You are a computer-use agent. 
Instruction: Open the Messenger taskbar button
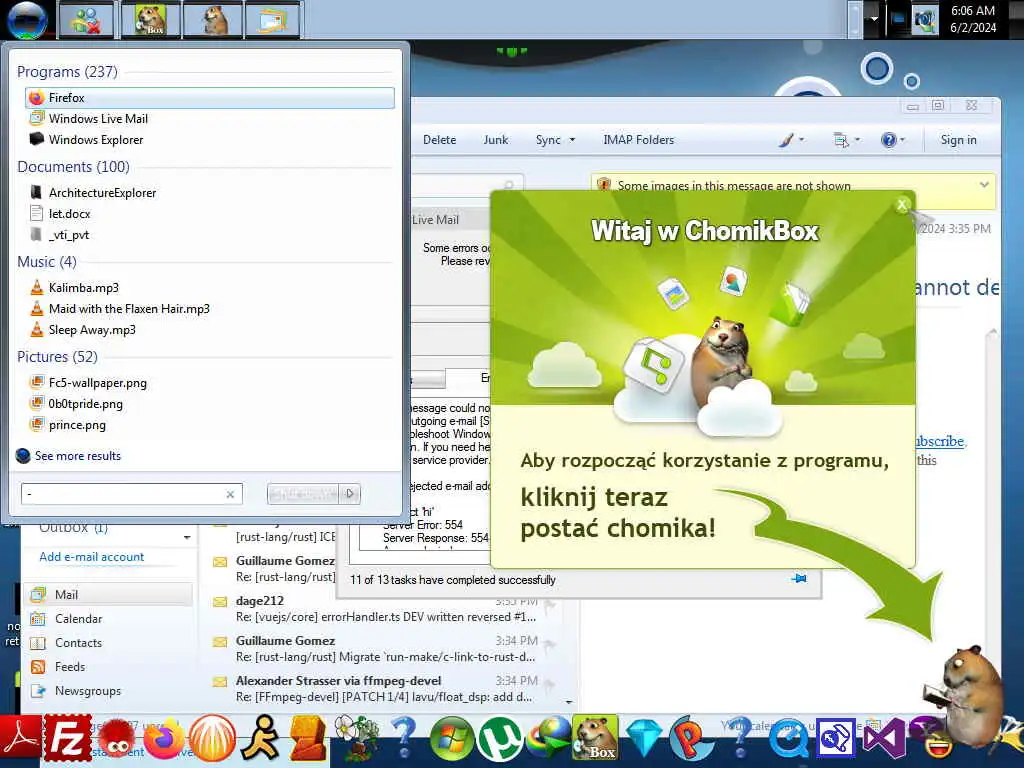tap(86, 20)
